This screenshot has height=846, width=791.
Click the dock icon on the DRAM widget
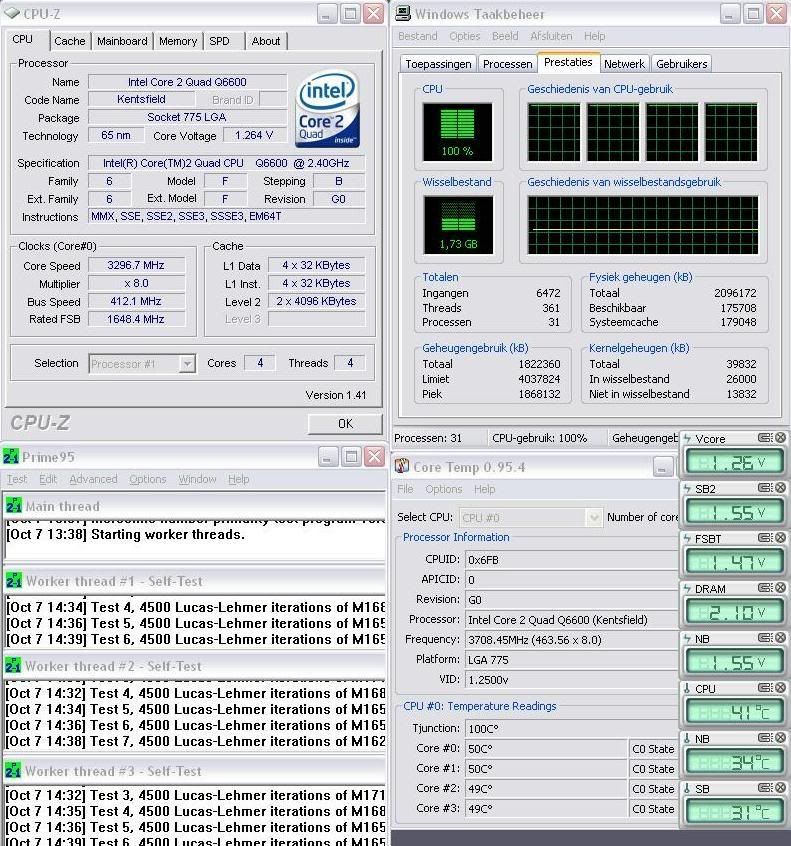(x=765, y=588)
